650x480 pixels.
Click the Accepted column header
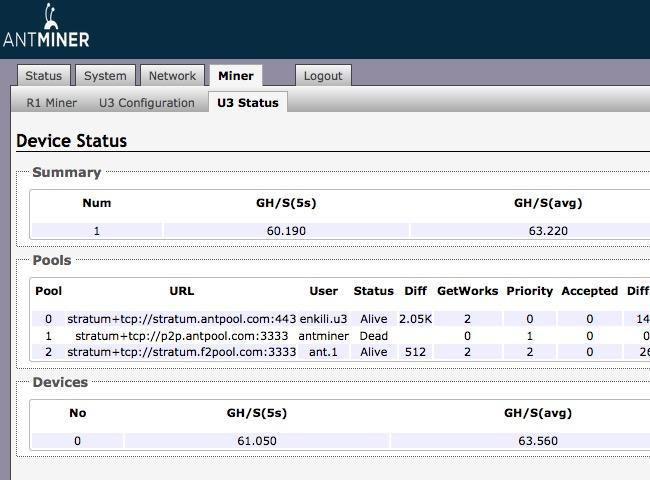click(589, 291)
